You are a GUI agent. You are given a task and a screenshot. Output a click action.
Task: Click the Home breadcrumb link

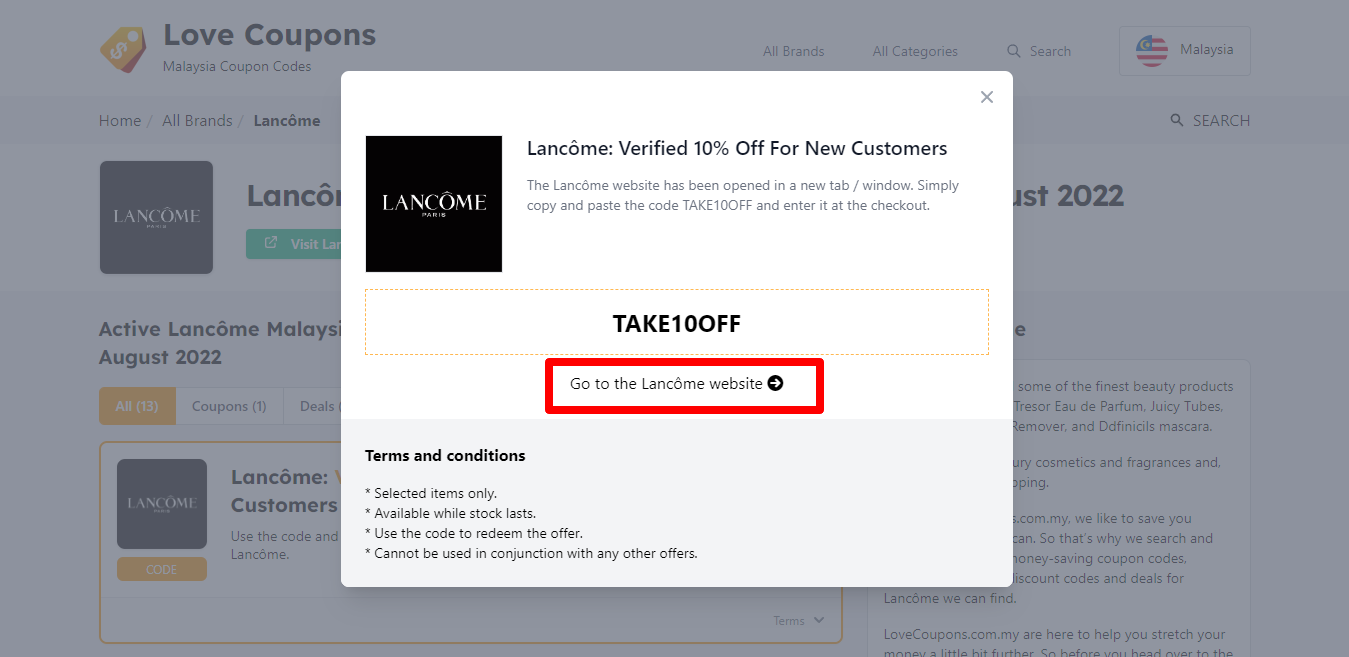(119, 120)
